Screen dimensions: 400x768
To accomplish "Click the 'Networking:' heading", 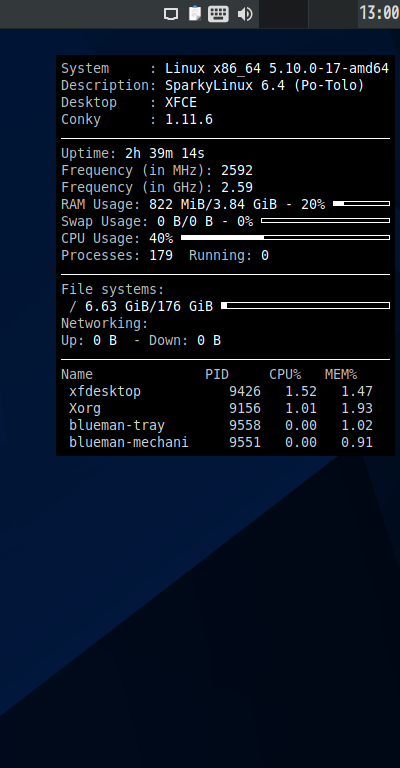I will (105, 323).
